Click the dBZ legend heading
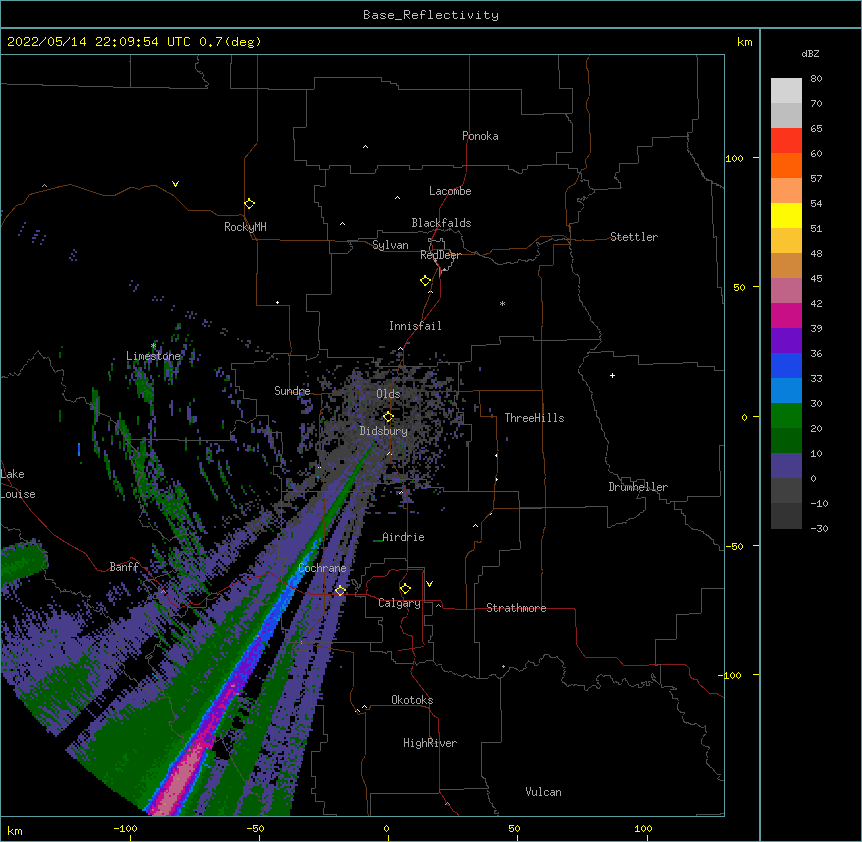862x842 pixels. pos(810,54)
